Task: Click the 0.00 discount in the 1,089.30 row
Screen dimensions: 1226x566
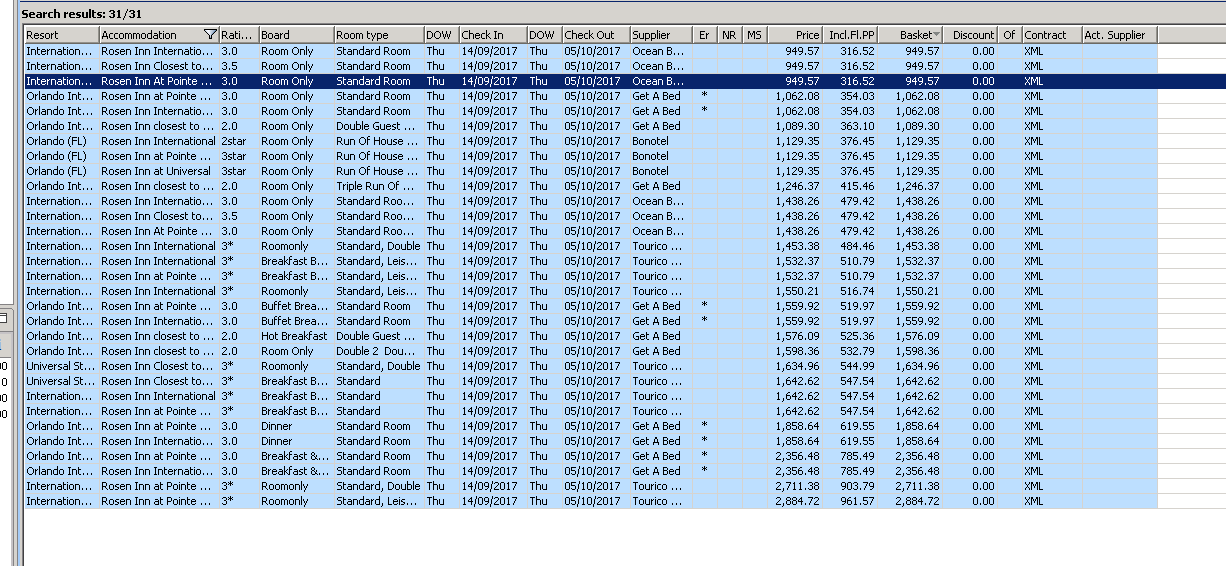Action: pyautogui.click(x=983, y=126)
